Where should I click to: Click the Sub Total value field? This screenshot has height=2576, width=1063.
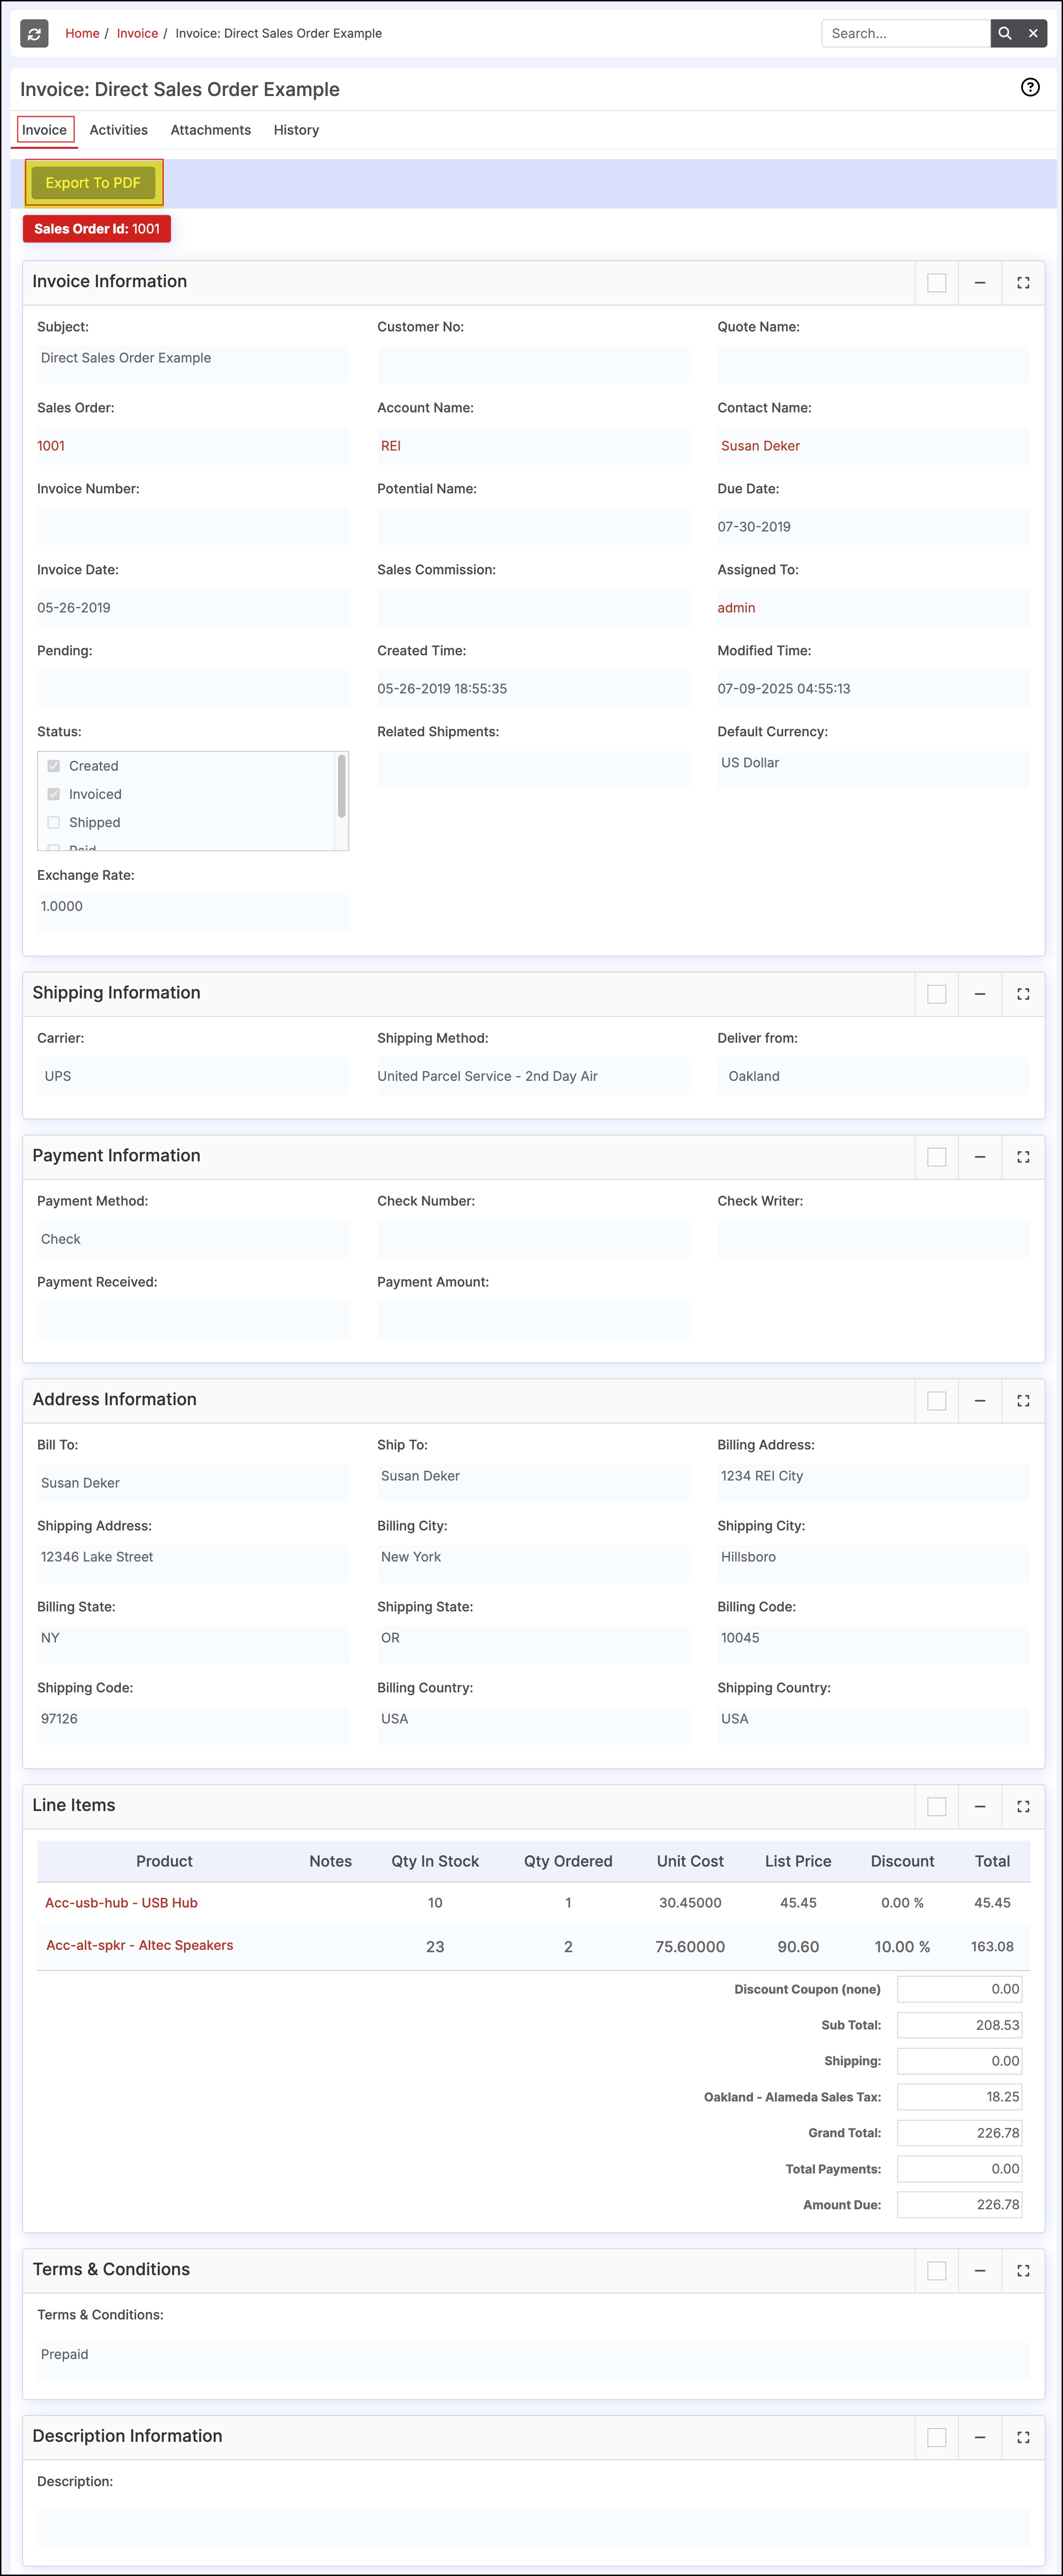click(959, 2025)
